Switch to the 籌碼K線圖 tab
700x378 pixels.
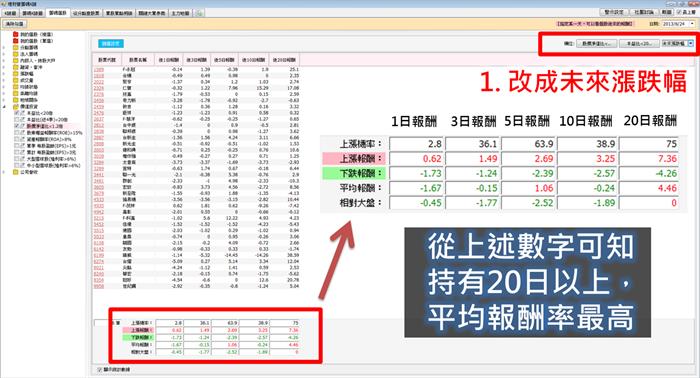point(33,13)
